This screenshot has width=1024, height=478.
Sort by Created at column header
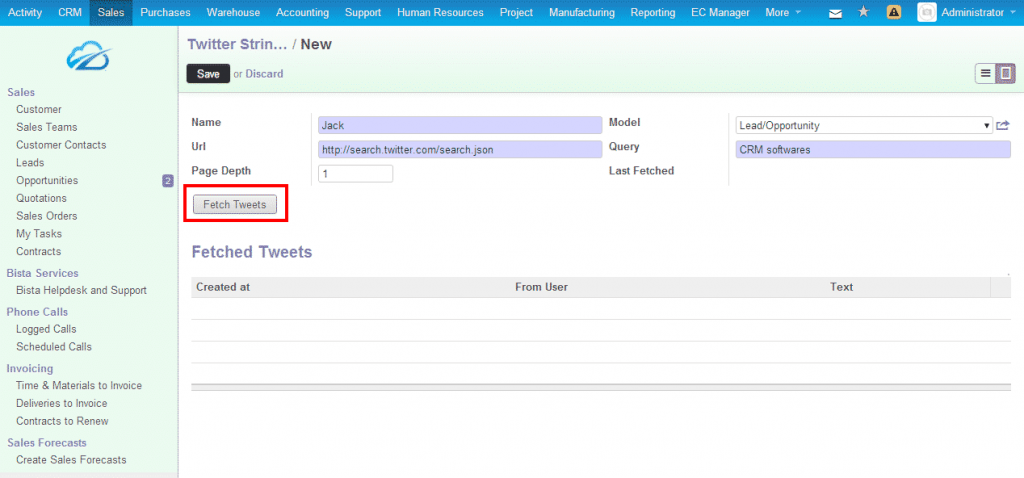point(223,287)
